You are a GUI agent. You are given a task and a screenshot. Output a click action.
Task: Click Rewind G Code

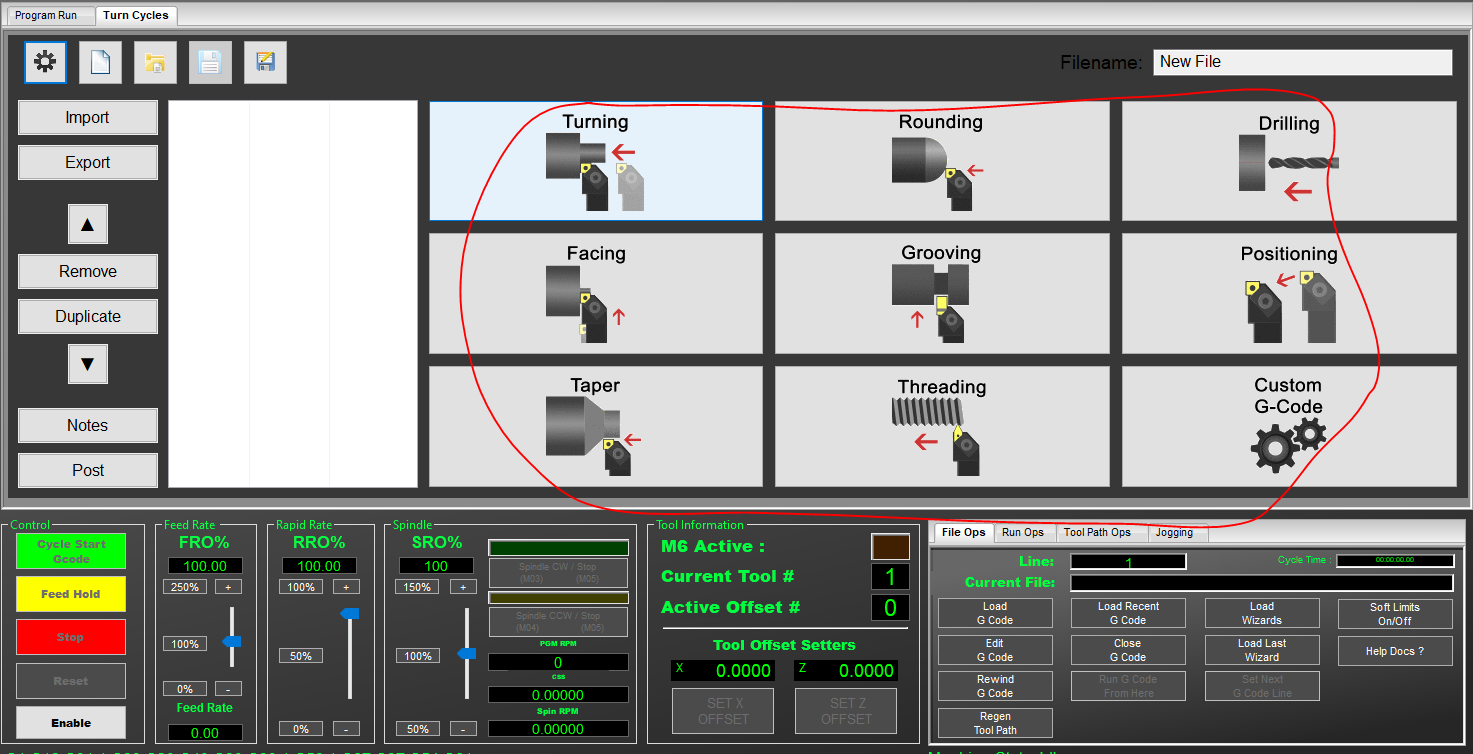pos(995,686)
